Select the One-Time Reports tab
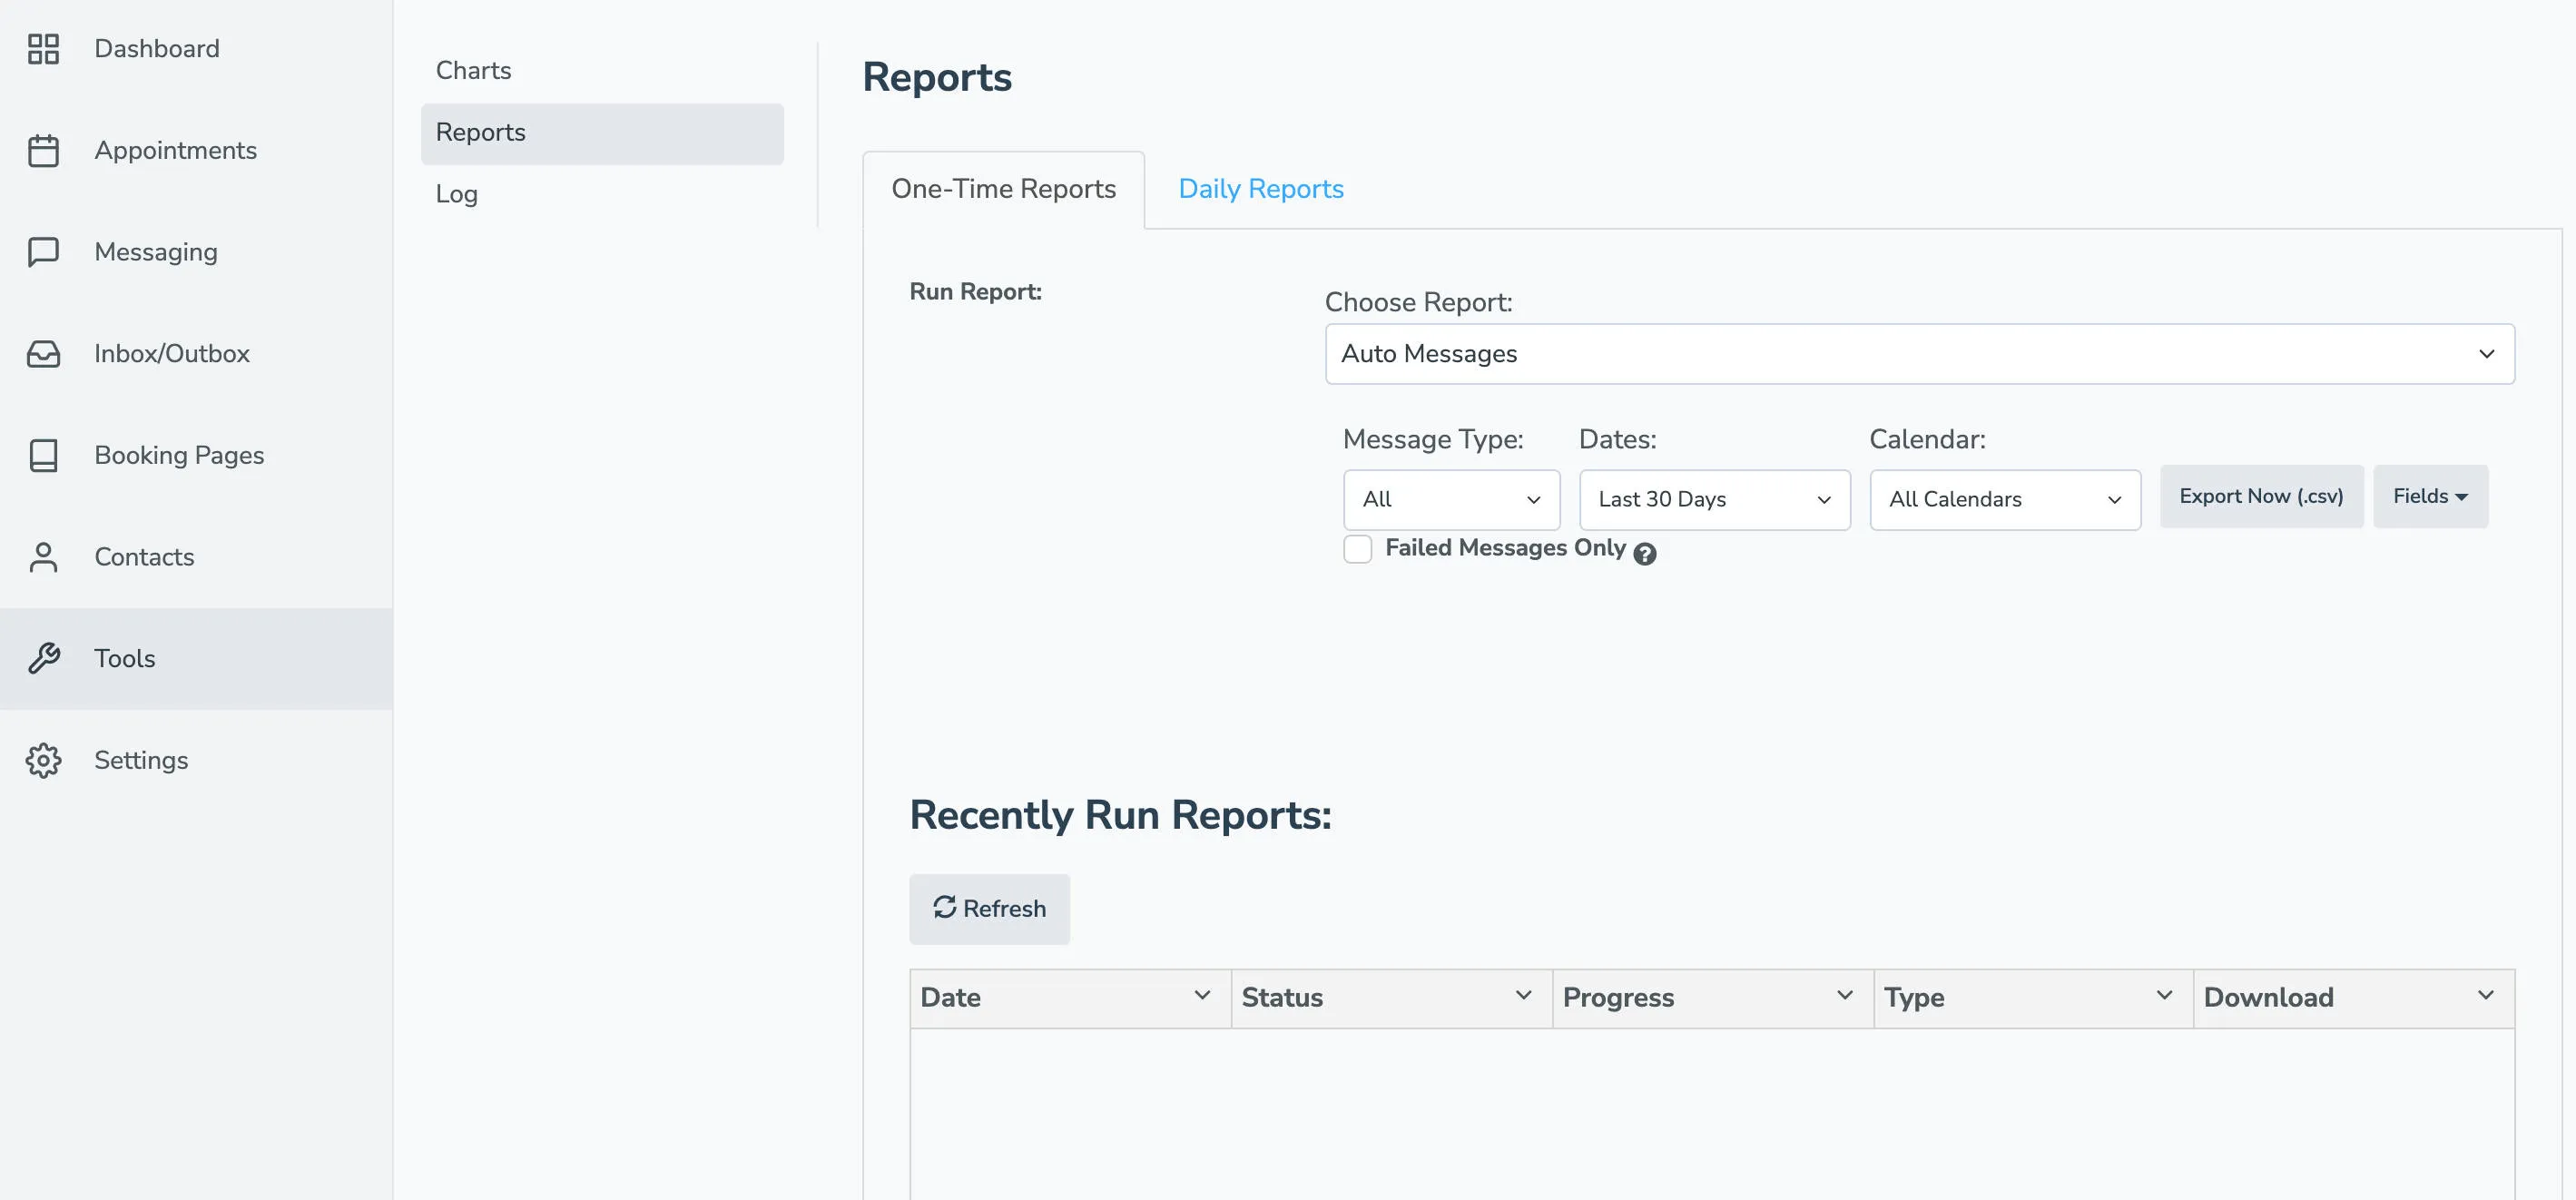The image size is (2576, 1200). pyautogui.click(x=1004, y=188)
